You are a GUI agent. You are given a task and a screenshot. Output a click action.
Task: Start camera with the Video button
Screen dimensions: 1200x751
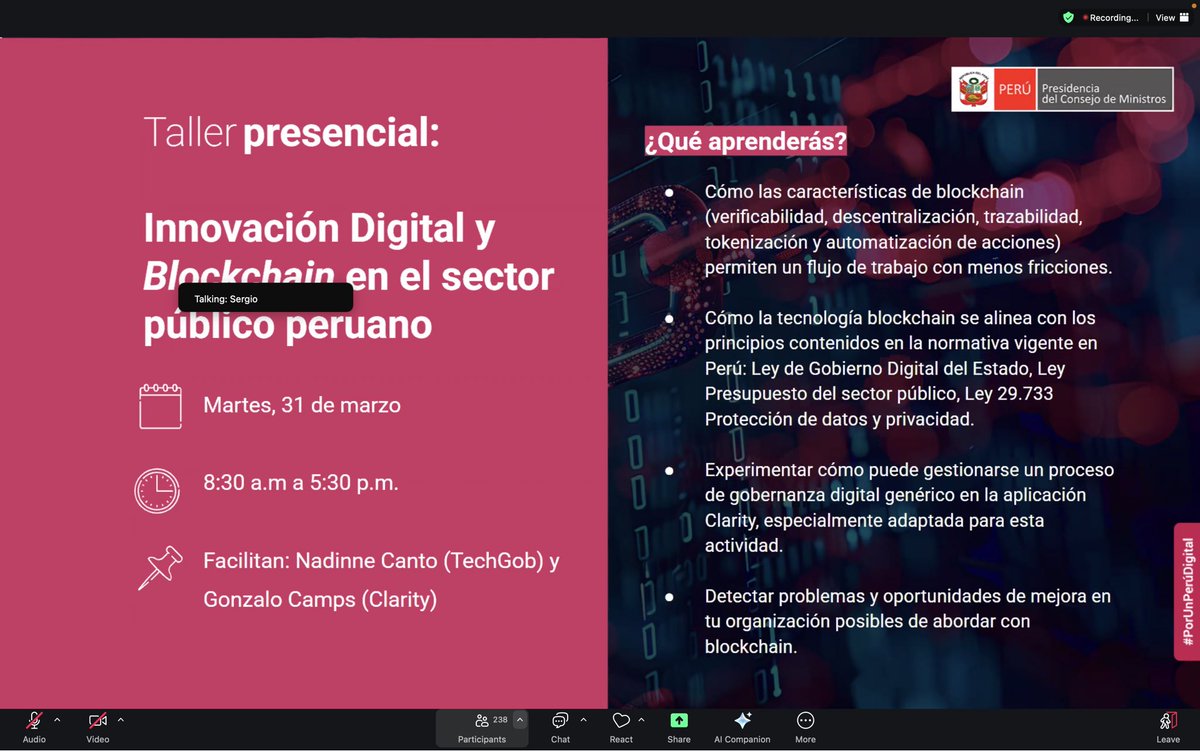(x=97, y=727)
